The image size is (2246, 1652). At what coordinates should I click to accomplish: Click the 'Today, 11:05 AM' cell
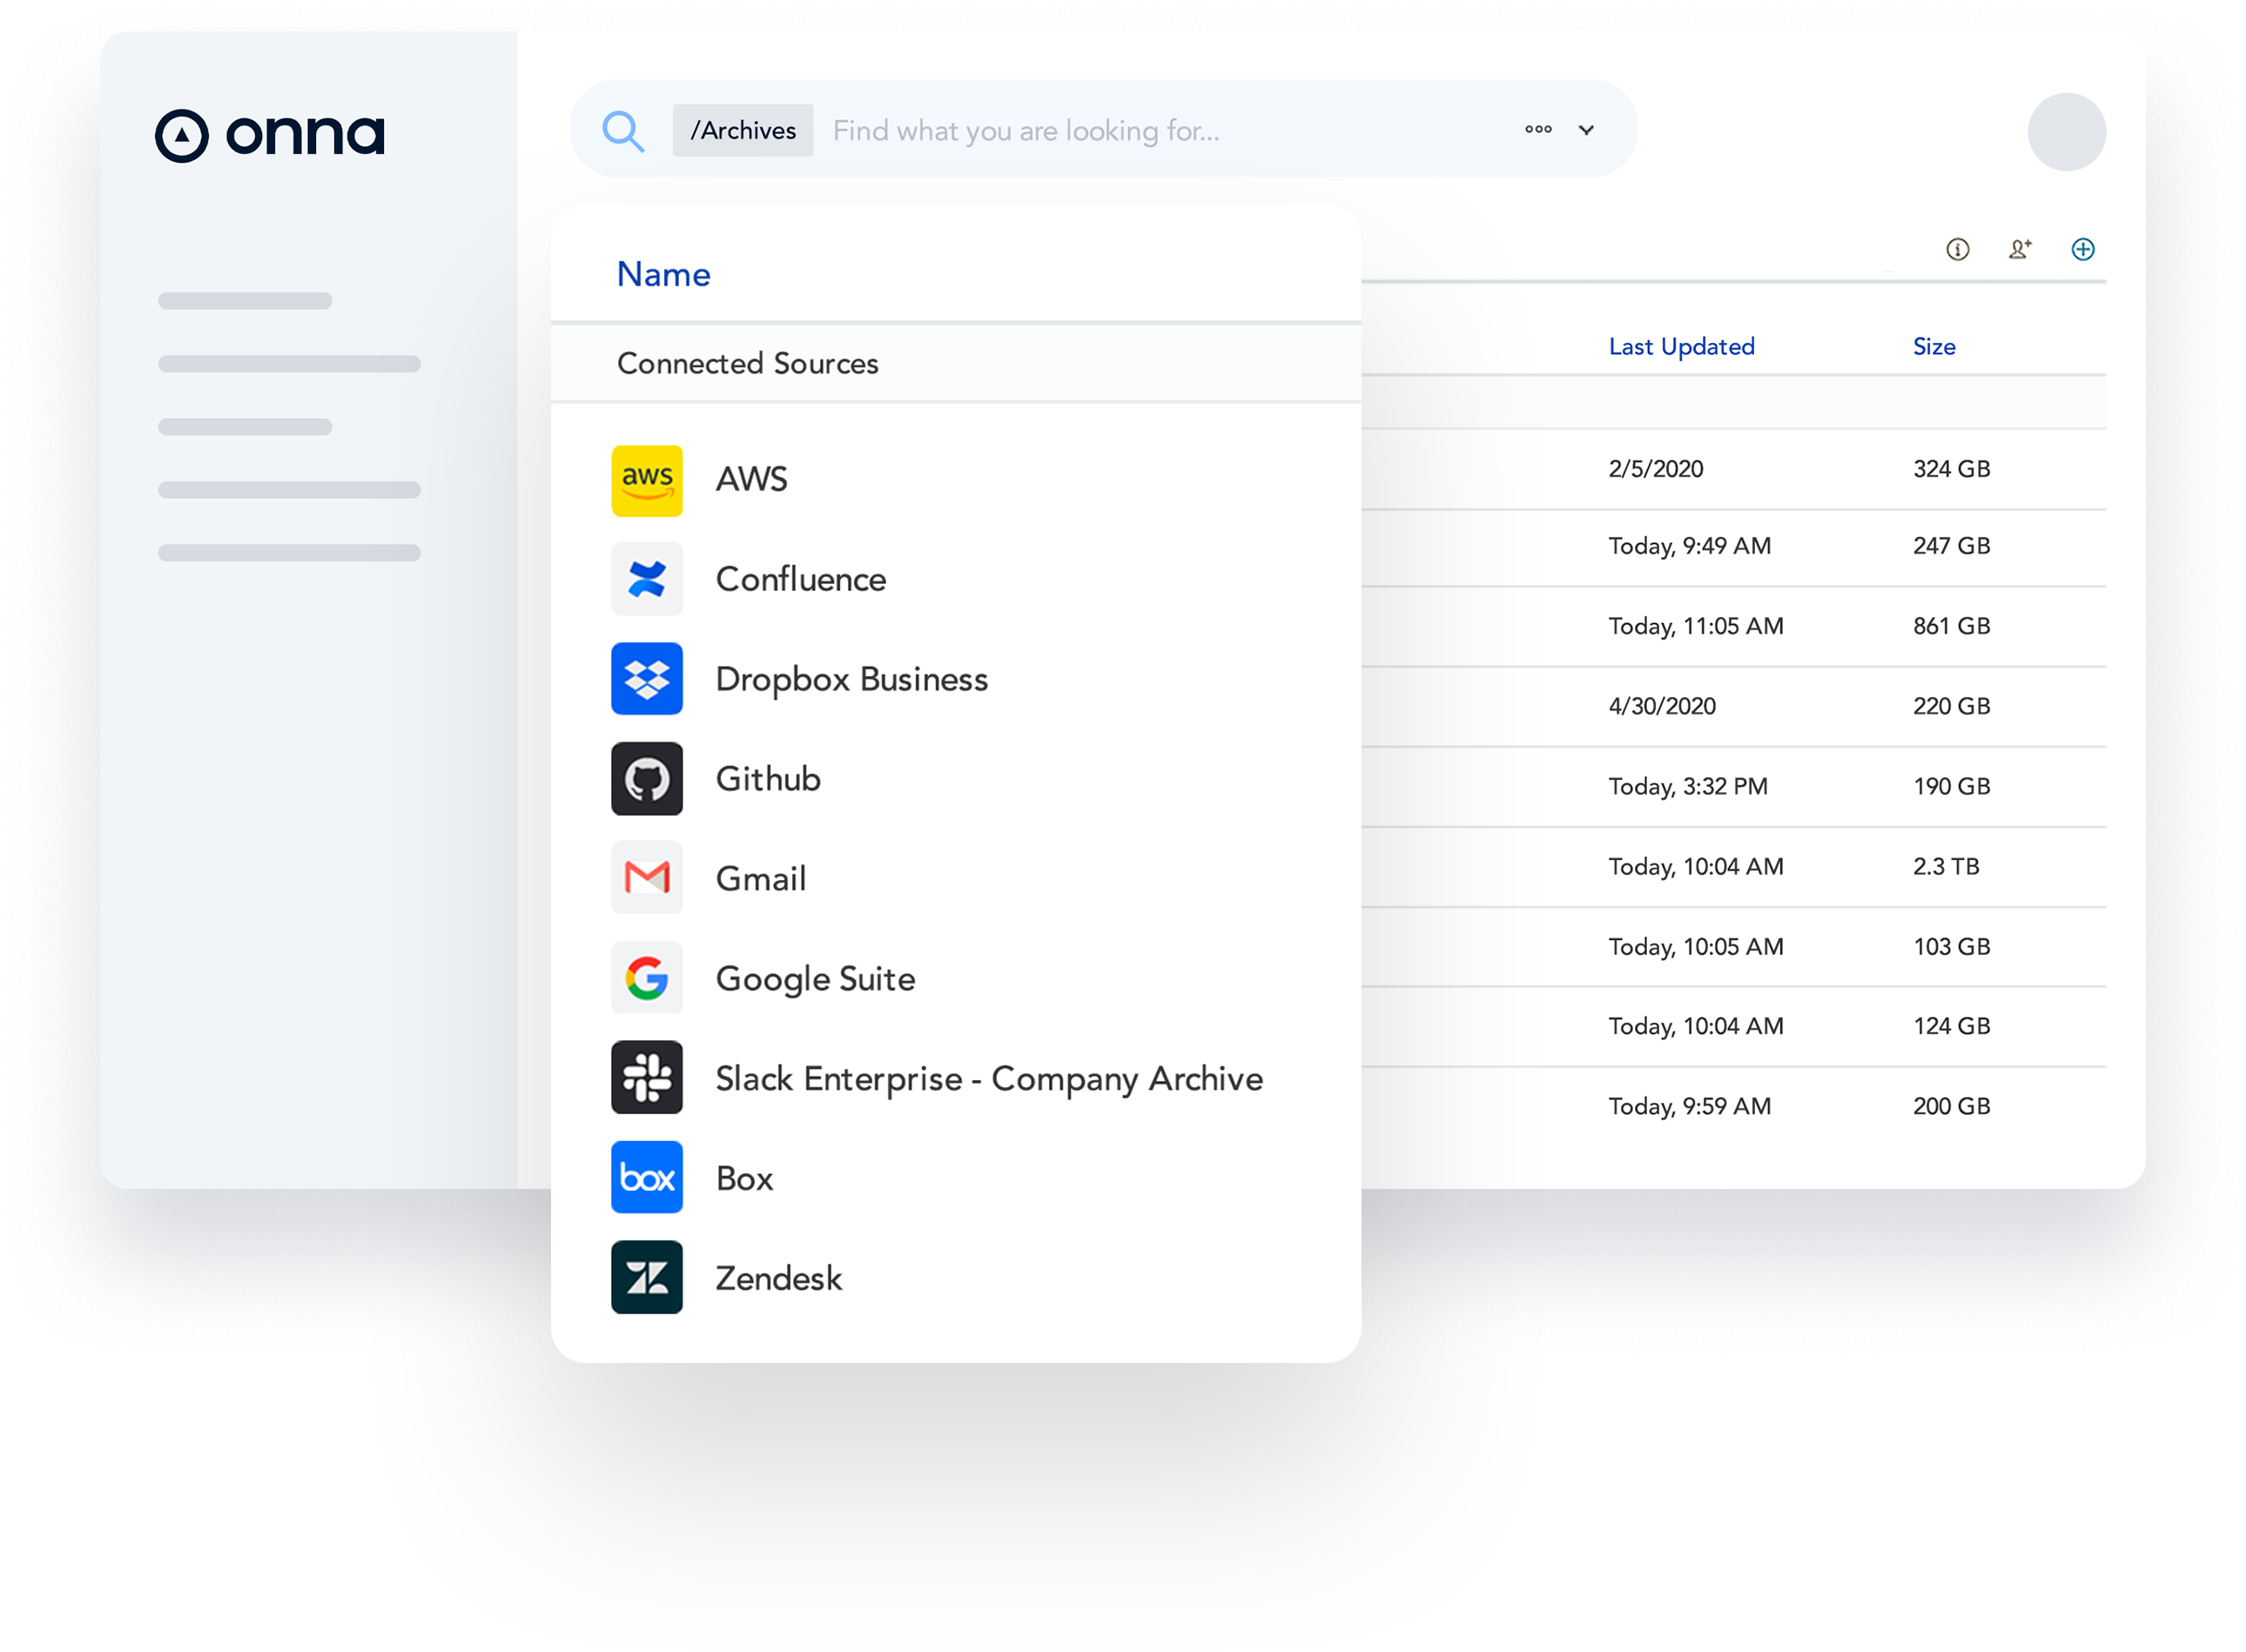click(1695, 626)
